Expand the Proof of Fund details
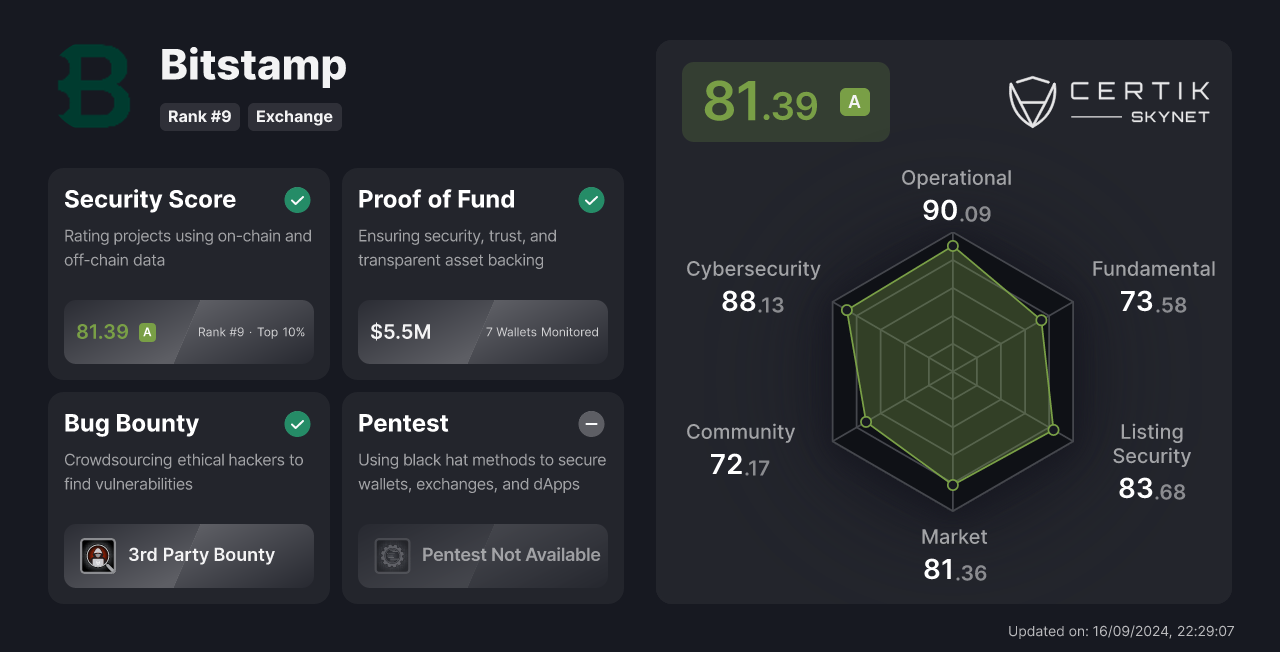 (x=482, y=274)
